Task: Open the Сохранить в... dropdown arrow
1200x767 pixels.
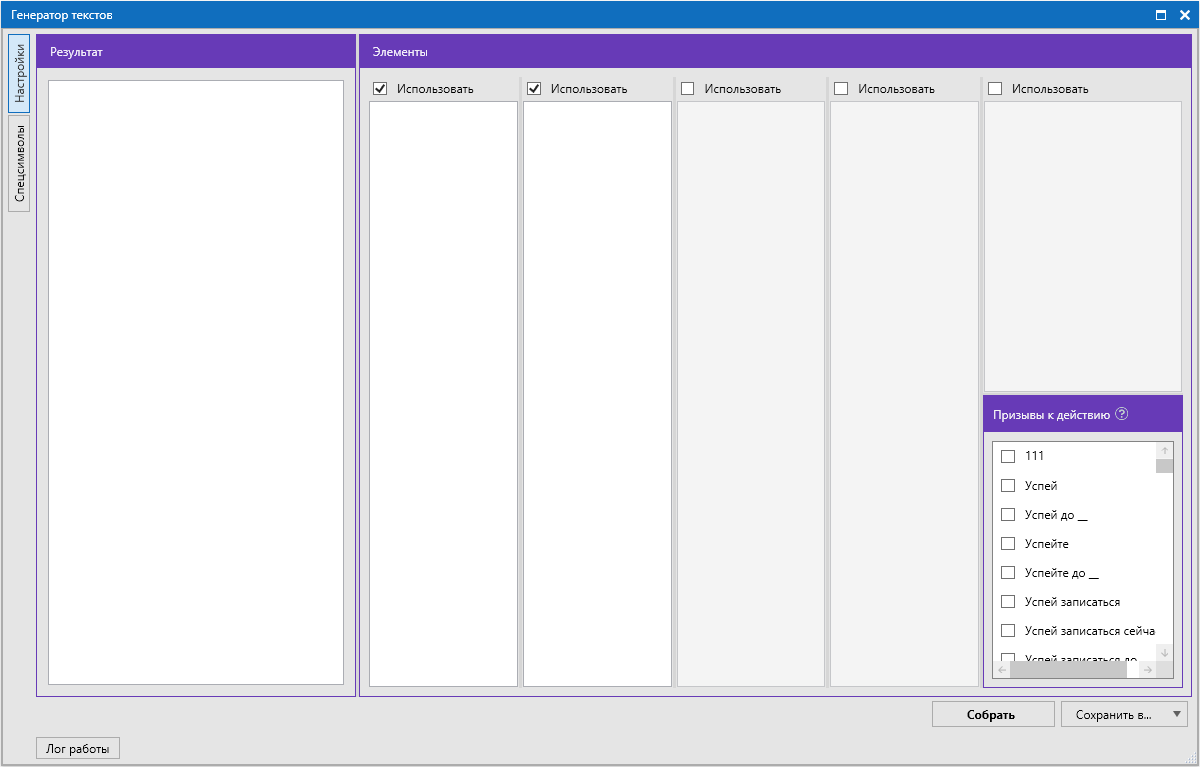Action: [1176, 714]
